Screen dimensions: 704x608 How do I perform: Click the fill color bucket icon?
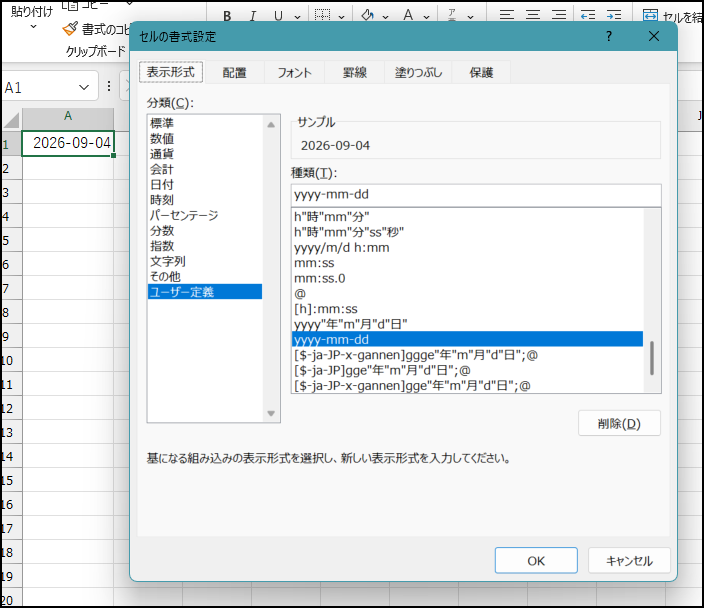368,15
